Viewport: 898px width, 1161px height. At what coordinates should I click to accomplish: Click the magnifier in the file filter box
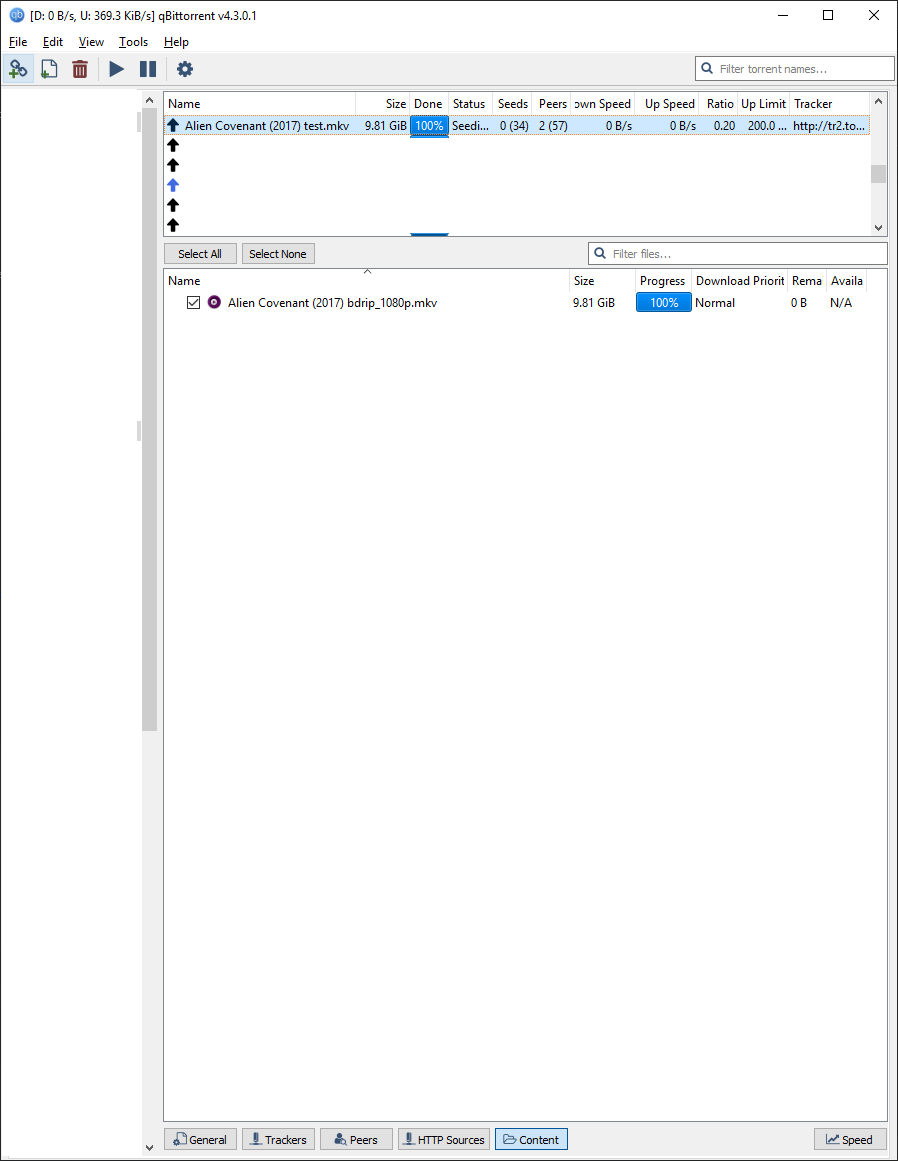[x=600, y=253]
